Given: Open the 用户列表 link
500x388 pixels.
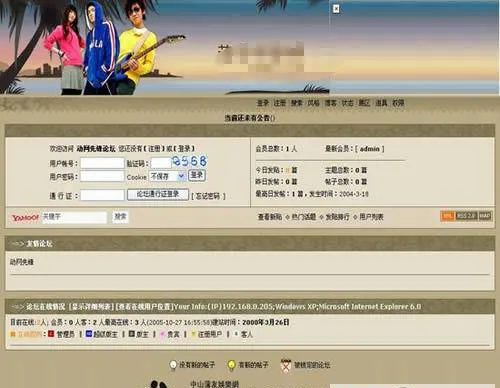Looking at the screenshot, I should (x=371, y=217).
